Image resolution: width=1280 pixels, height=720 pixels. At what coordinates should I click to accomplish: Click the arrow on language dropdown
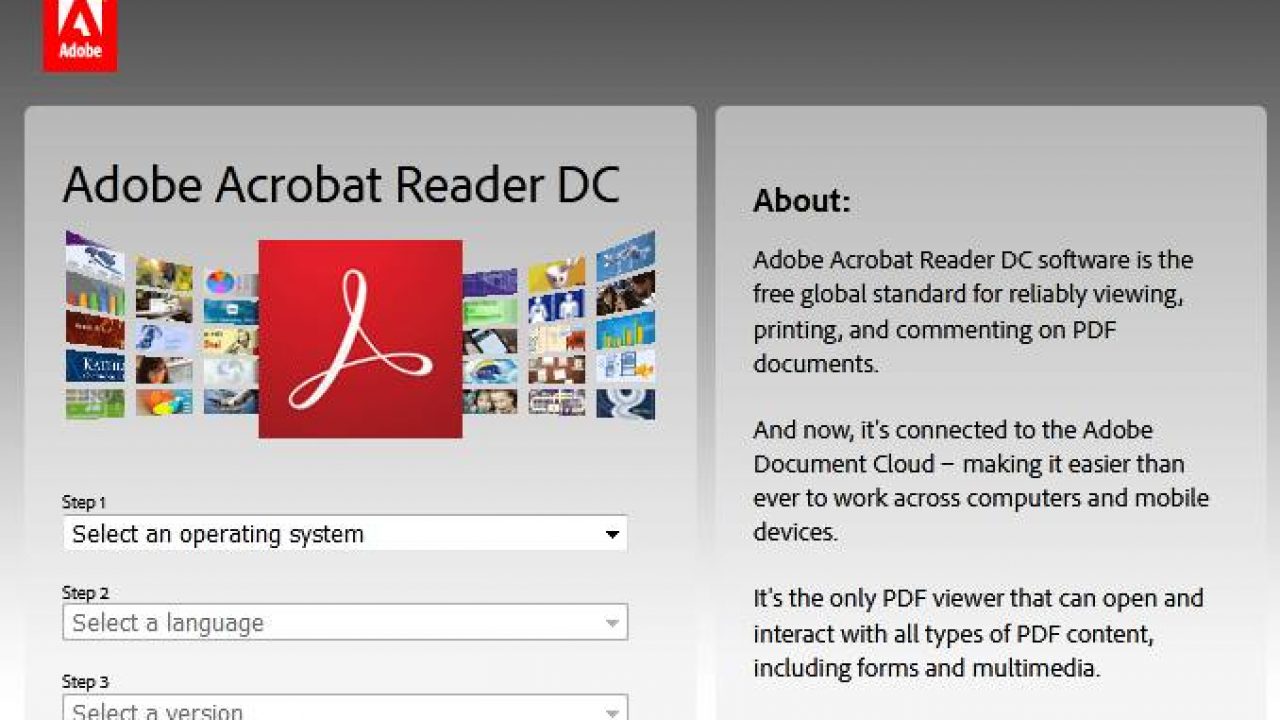(613, 624)
